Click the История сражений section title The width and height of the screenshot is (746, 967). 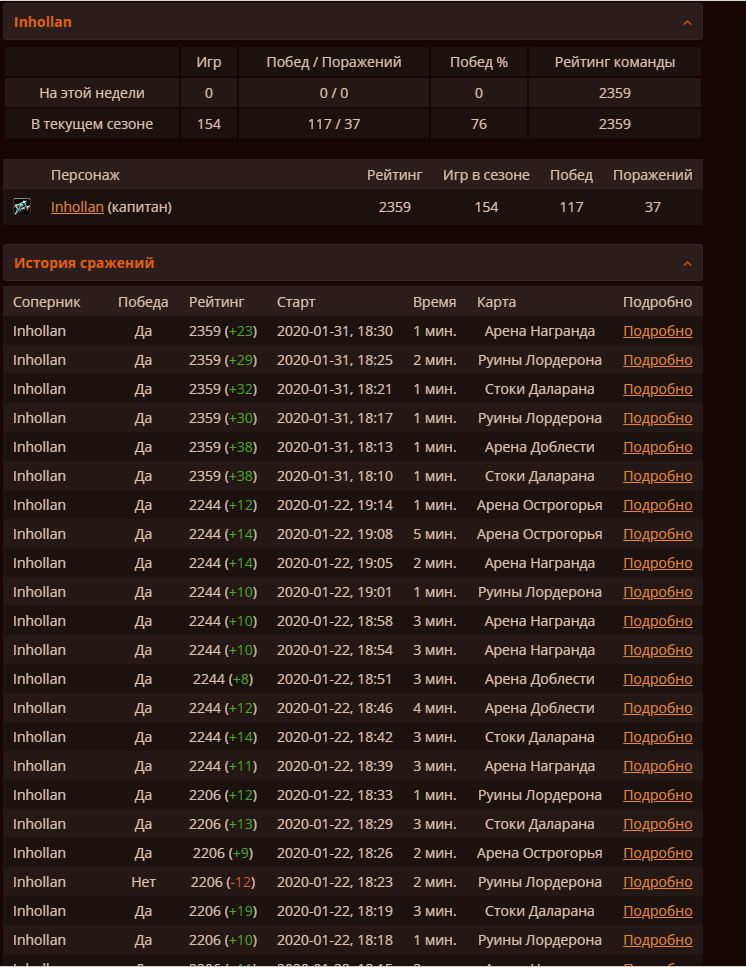(x=84, y=263)
